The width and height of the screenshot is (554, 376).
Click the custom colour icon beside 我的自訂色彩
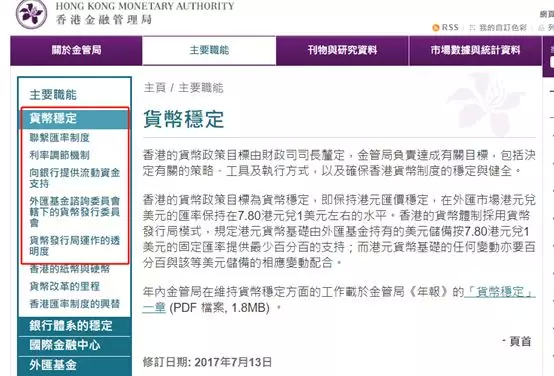coord(472,28)
